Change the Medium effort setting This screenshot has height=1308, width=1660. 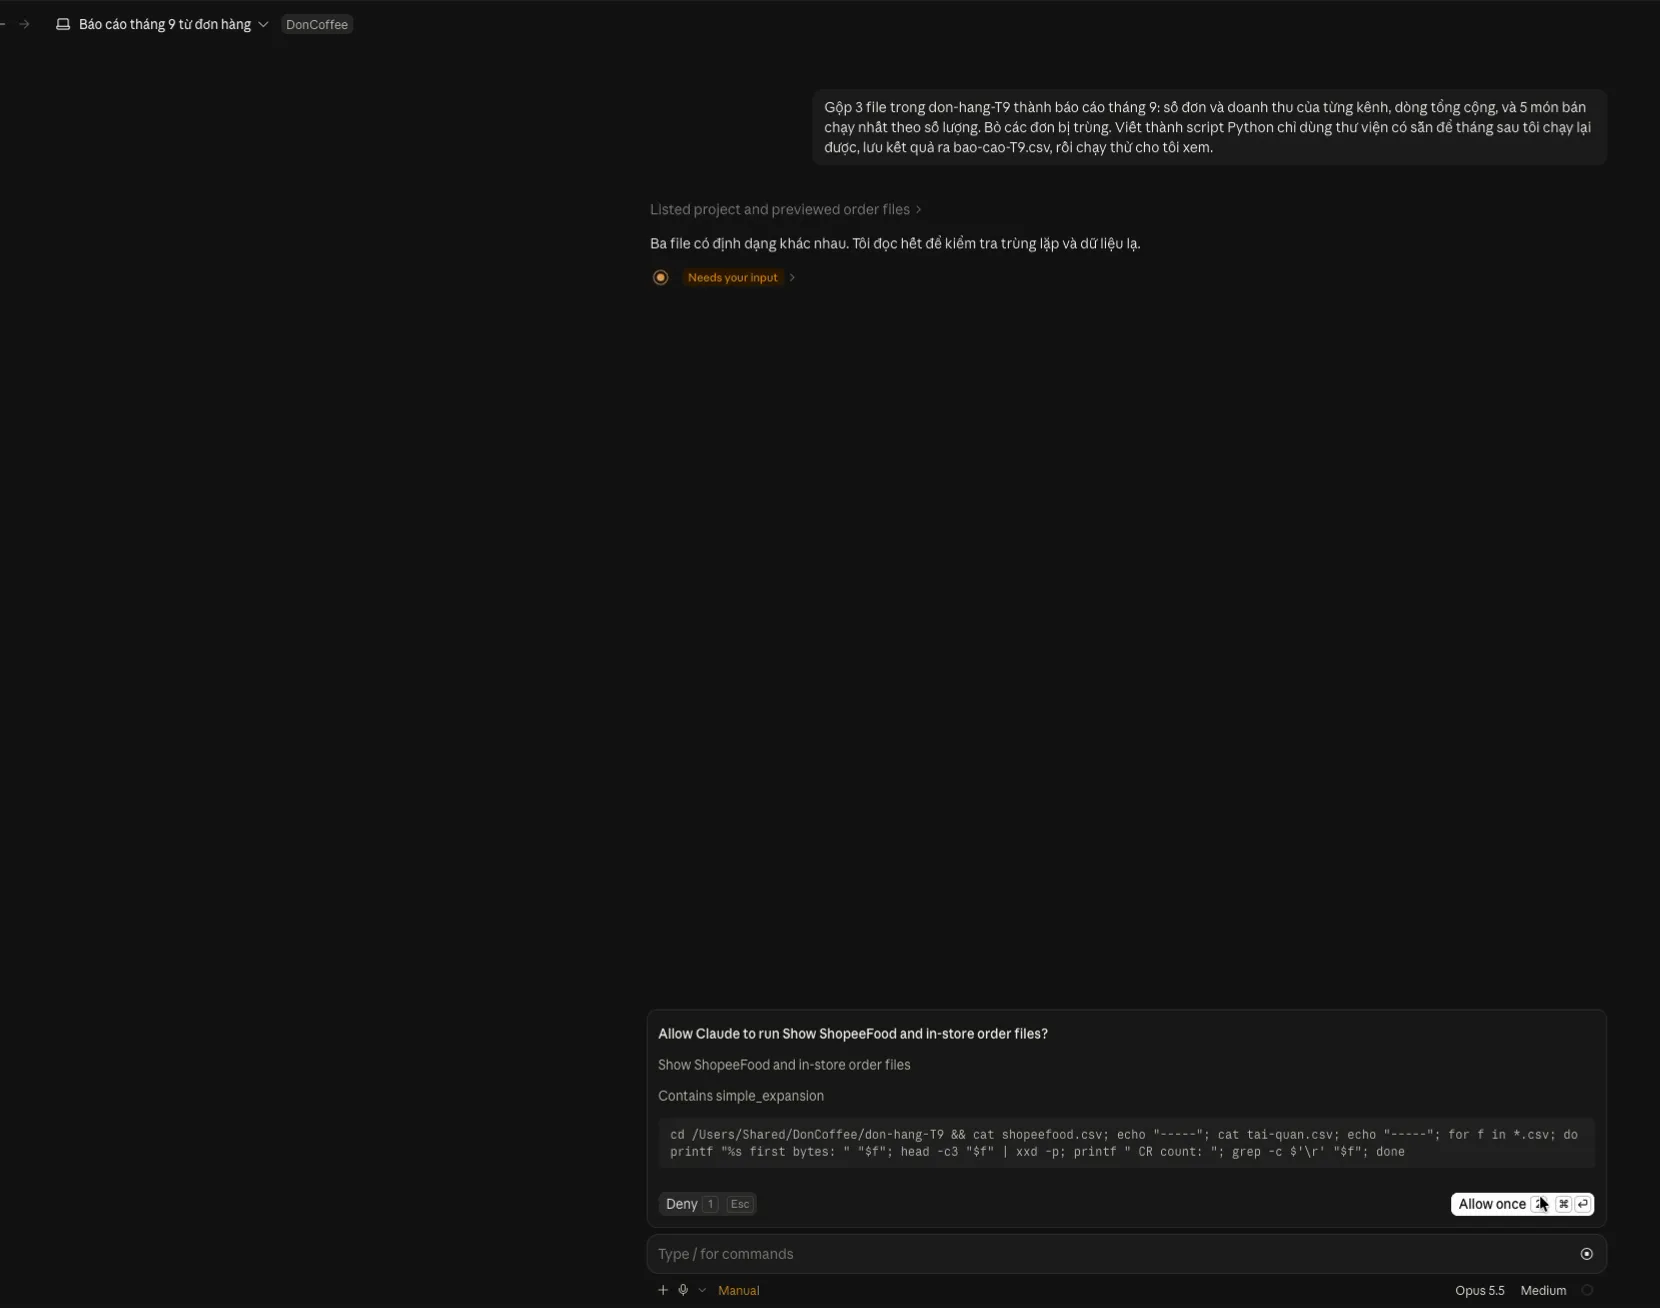1543,1290
